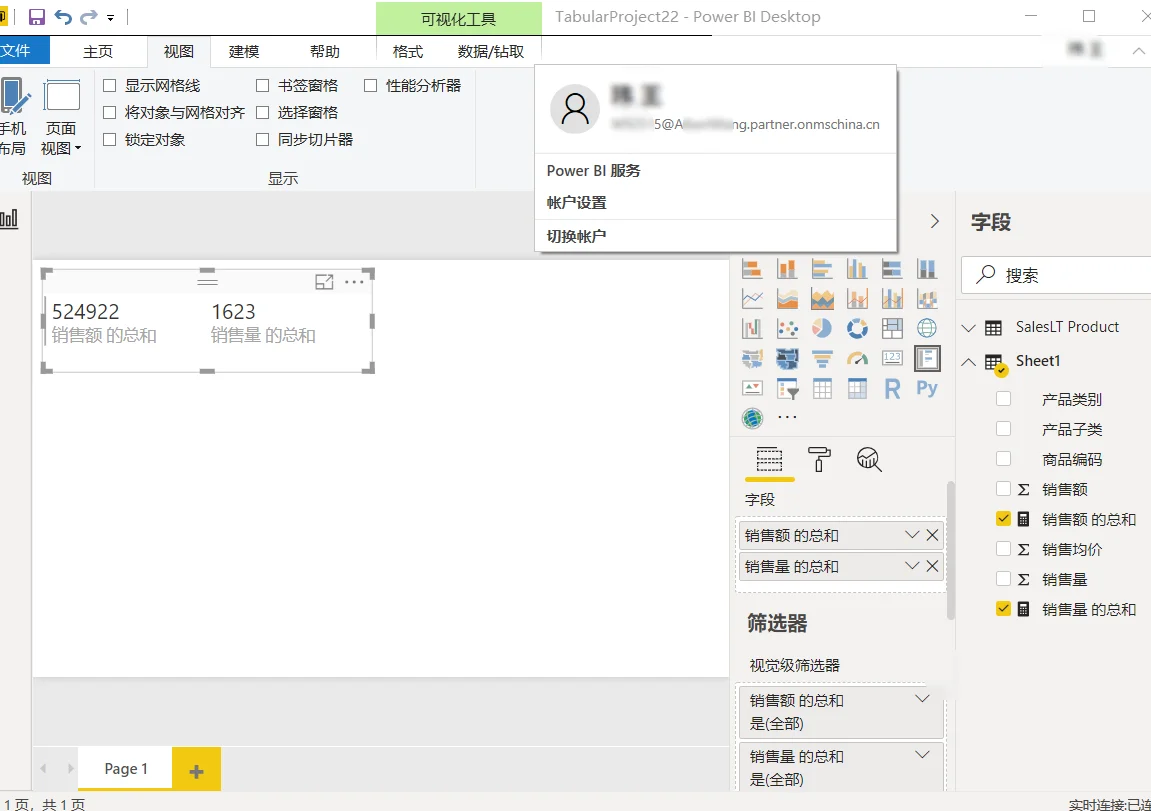Expand the SalesLT Product table
This screenshot has height=811, width=1151.
coord(969,328)
